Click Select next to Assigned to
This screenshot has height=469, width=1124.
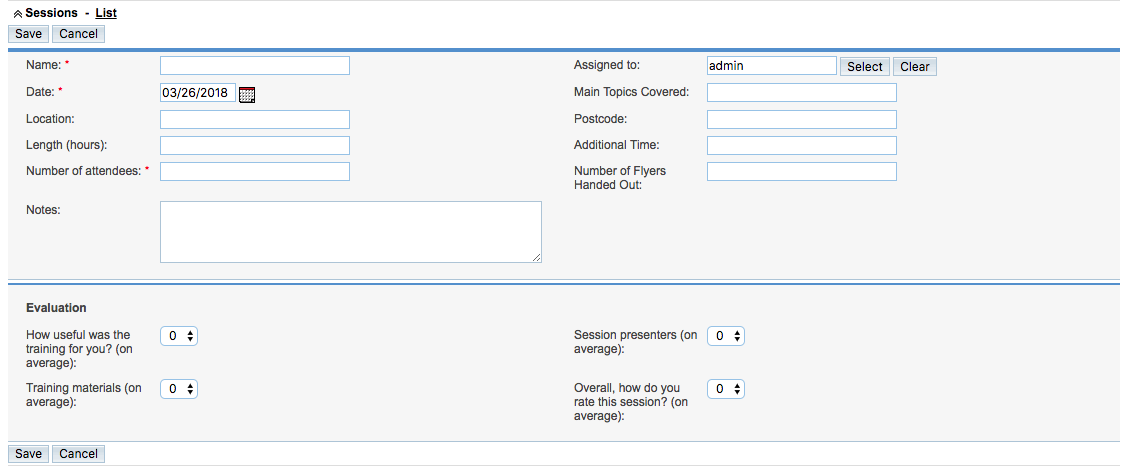(x=865, y=67)
